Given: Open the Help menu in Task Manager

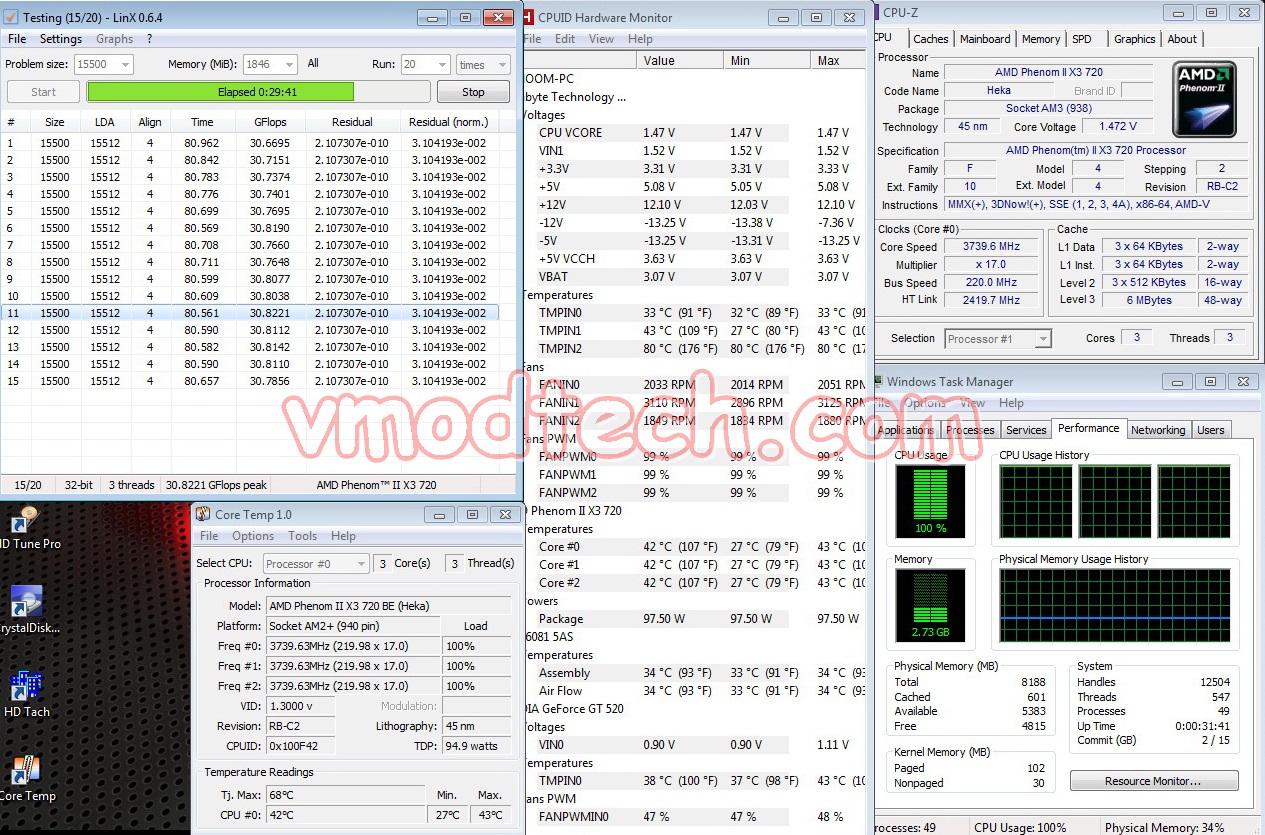Looking at the screenshot, I should tap(1011, 403).
